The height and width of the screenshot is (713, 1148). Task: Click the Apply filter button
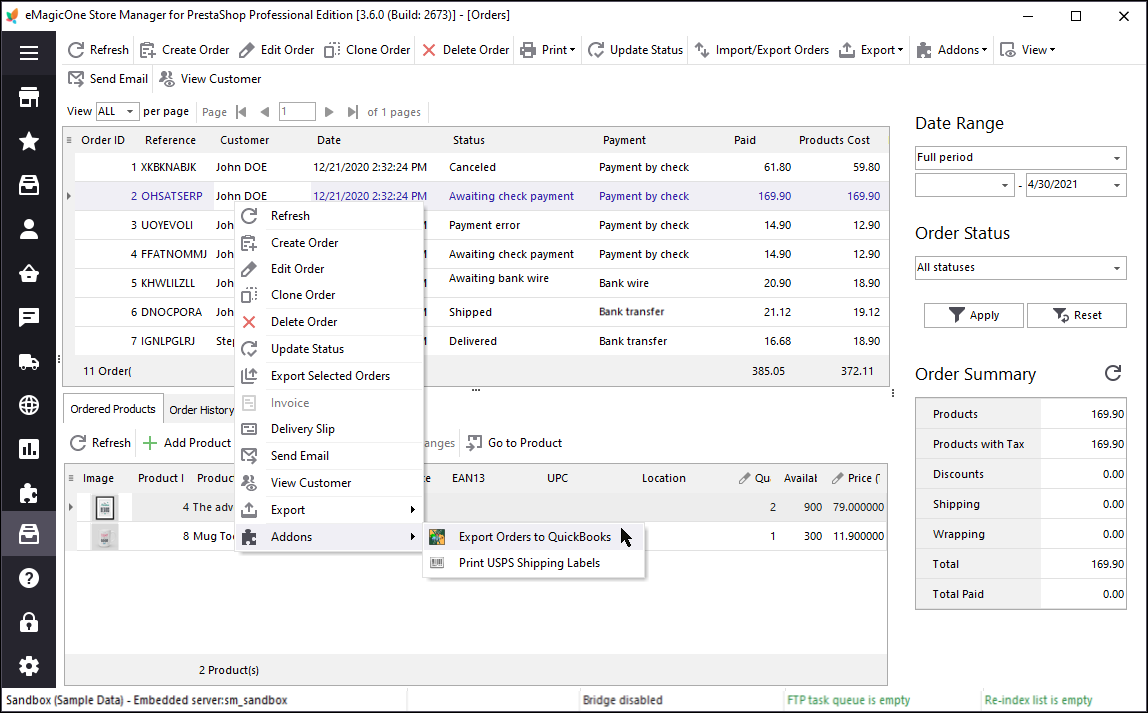pyautogui.click(x=974, y=316)
